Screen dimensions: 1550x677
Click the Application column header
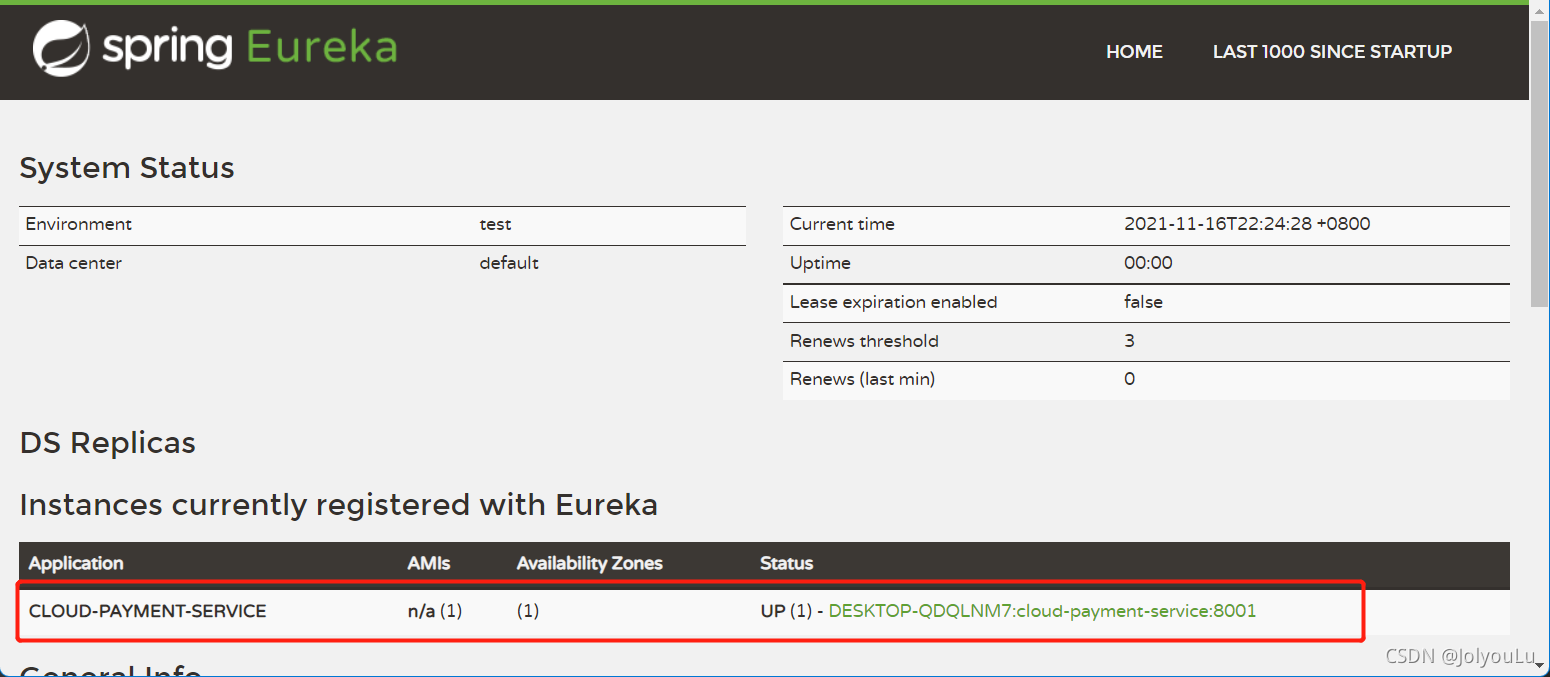(x=76, y=563)
